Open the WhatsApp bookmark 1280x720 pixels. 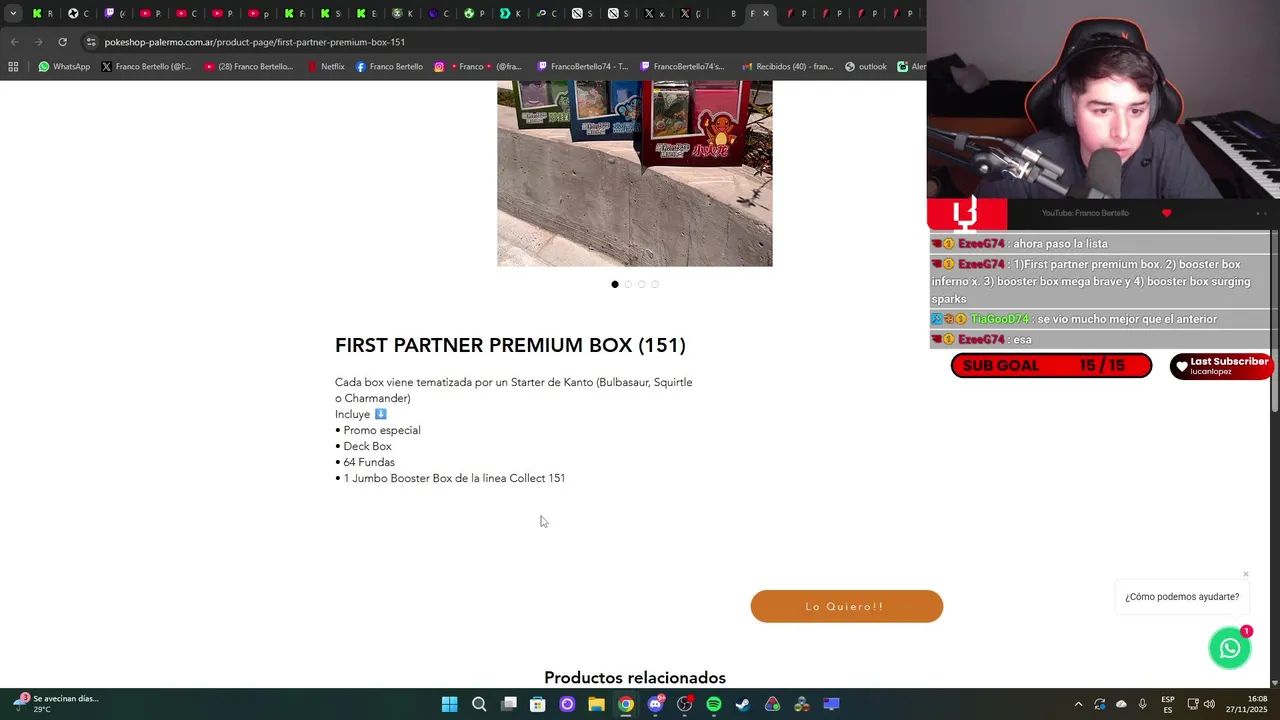pyautogui.click(x=64, y=67)
